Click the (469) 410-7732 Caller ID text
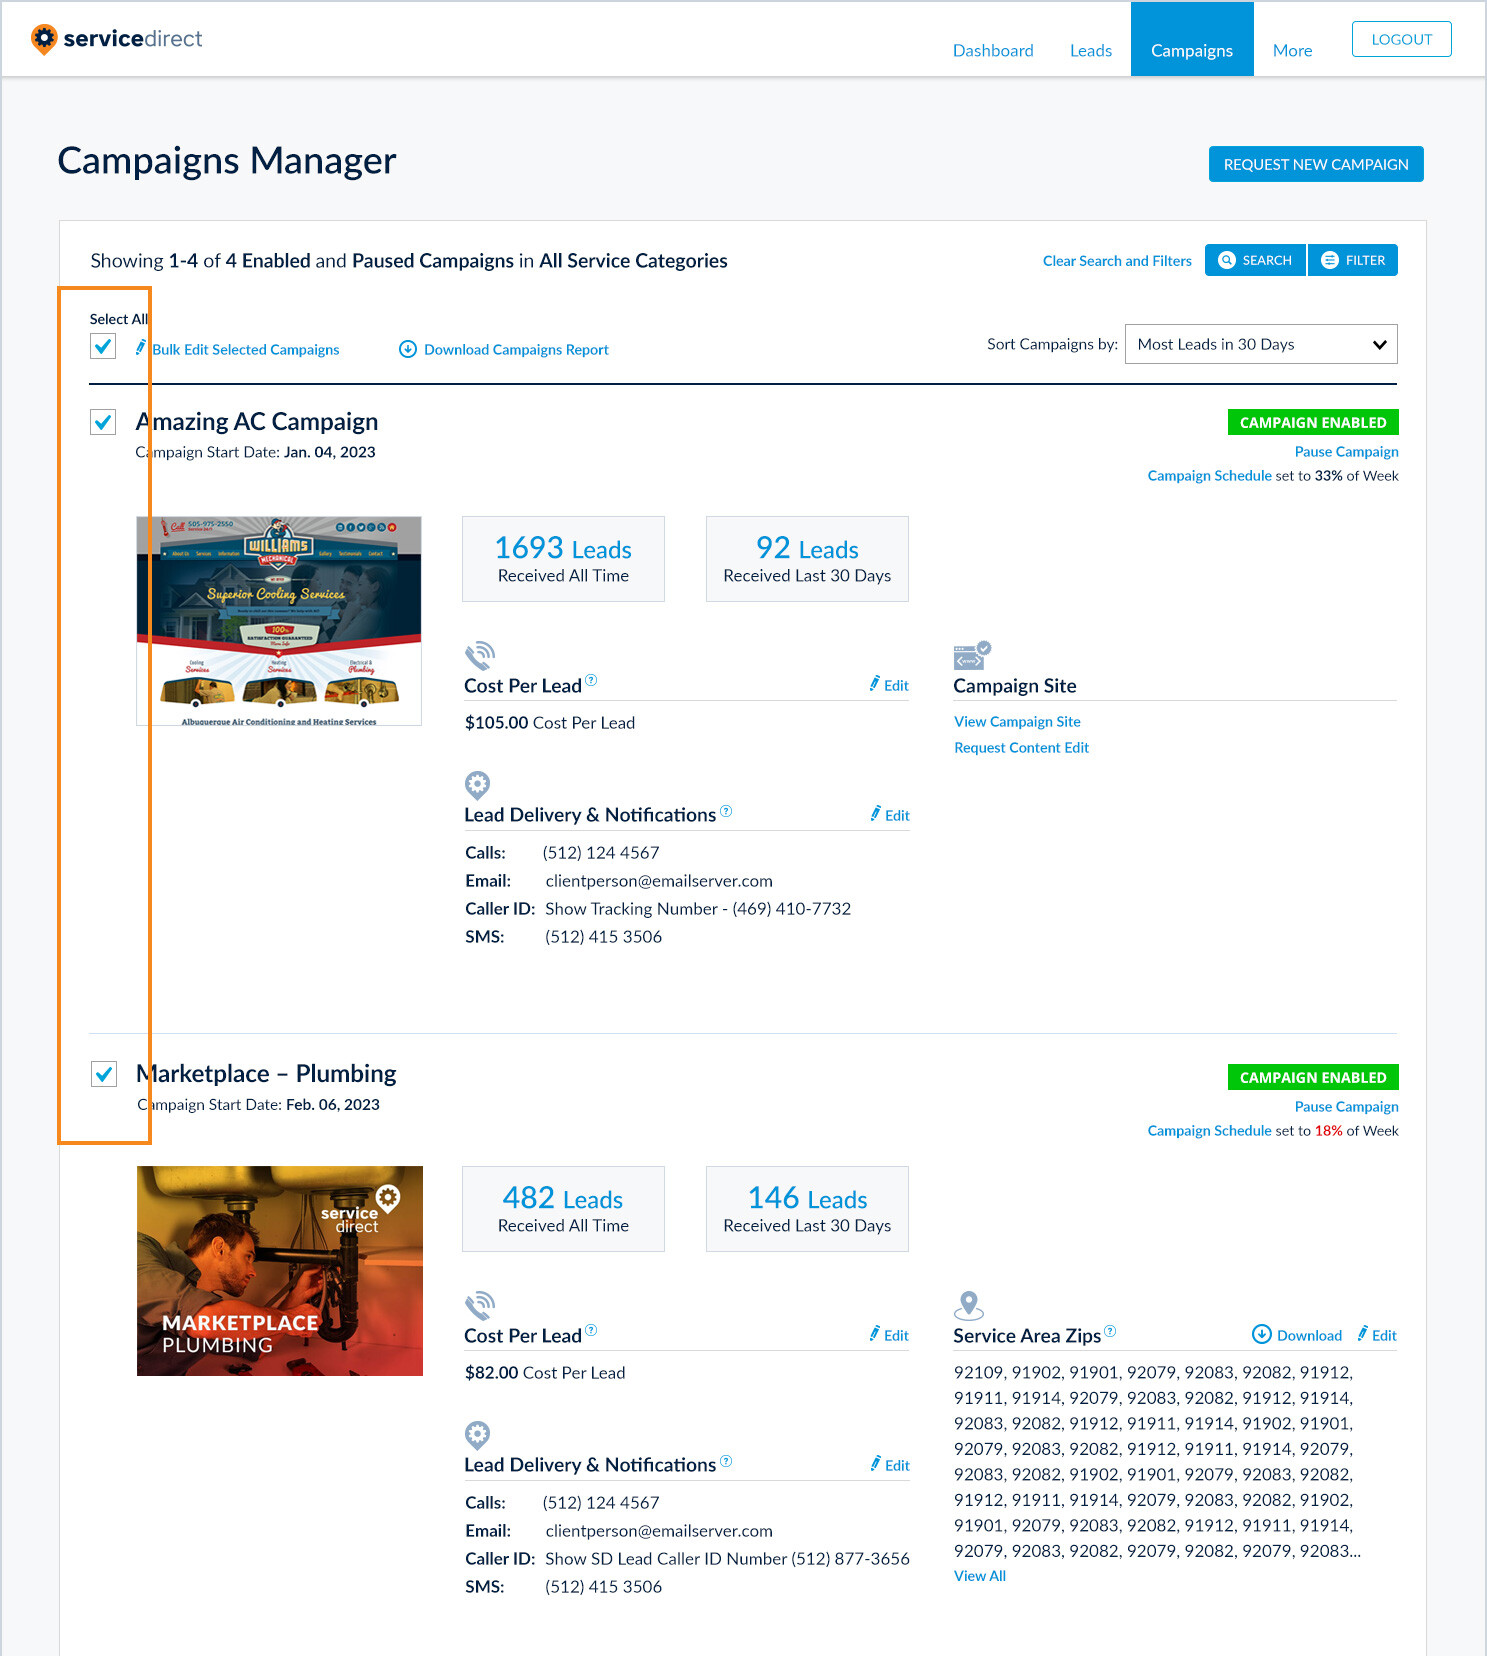The width and height of the screenshot is (1487, 1656). tap(791, 908)
